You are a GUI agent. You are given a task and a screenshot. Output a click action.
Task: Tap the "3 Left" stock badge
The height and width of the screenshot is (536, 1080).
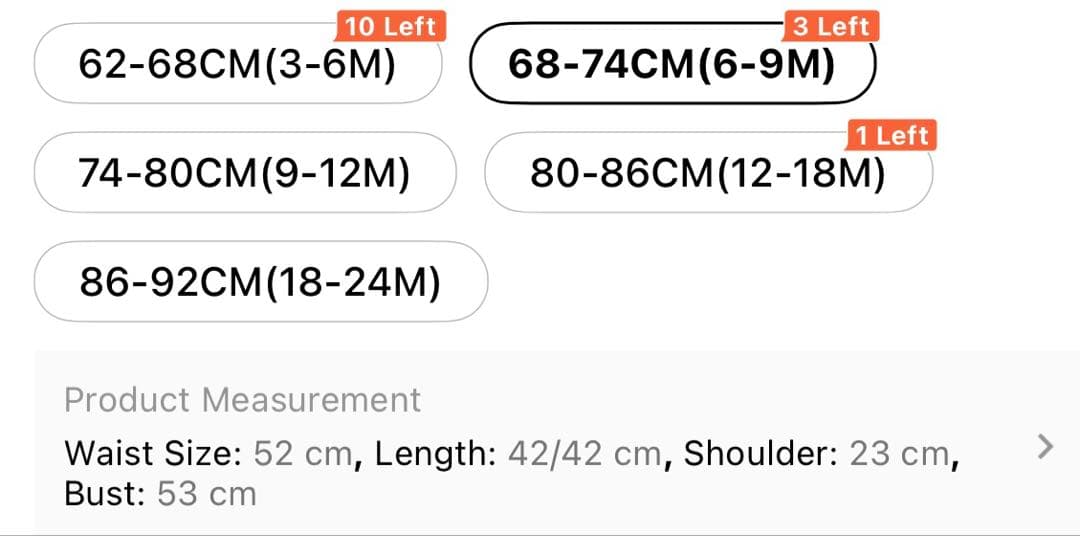click(x=831, y=26)
